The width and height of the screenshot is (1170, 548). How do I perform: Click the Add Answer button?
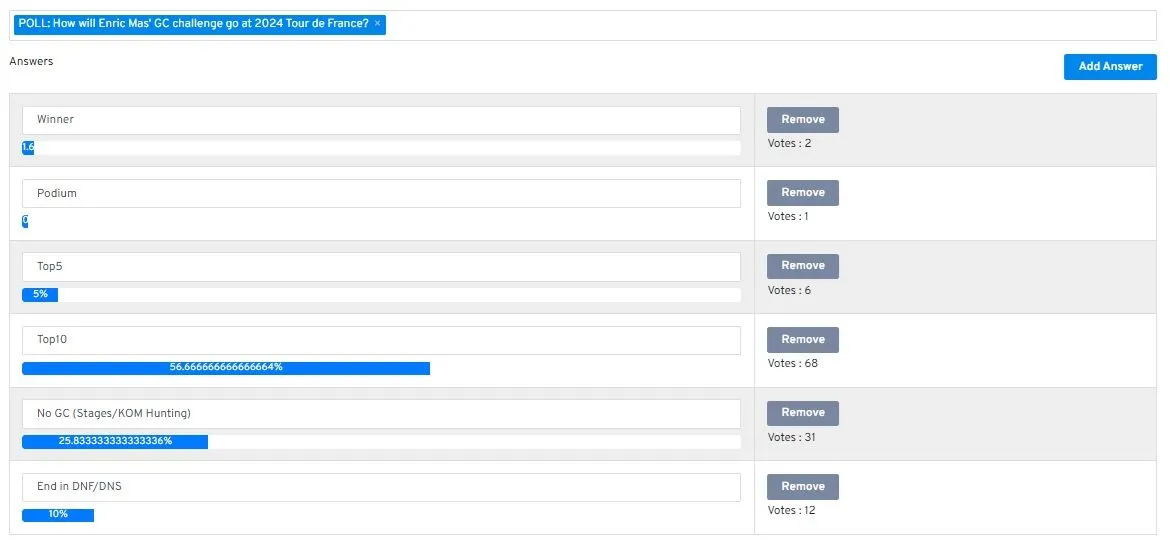click(x=1110, y=66)
